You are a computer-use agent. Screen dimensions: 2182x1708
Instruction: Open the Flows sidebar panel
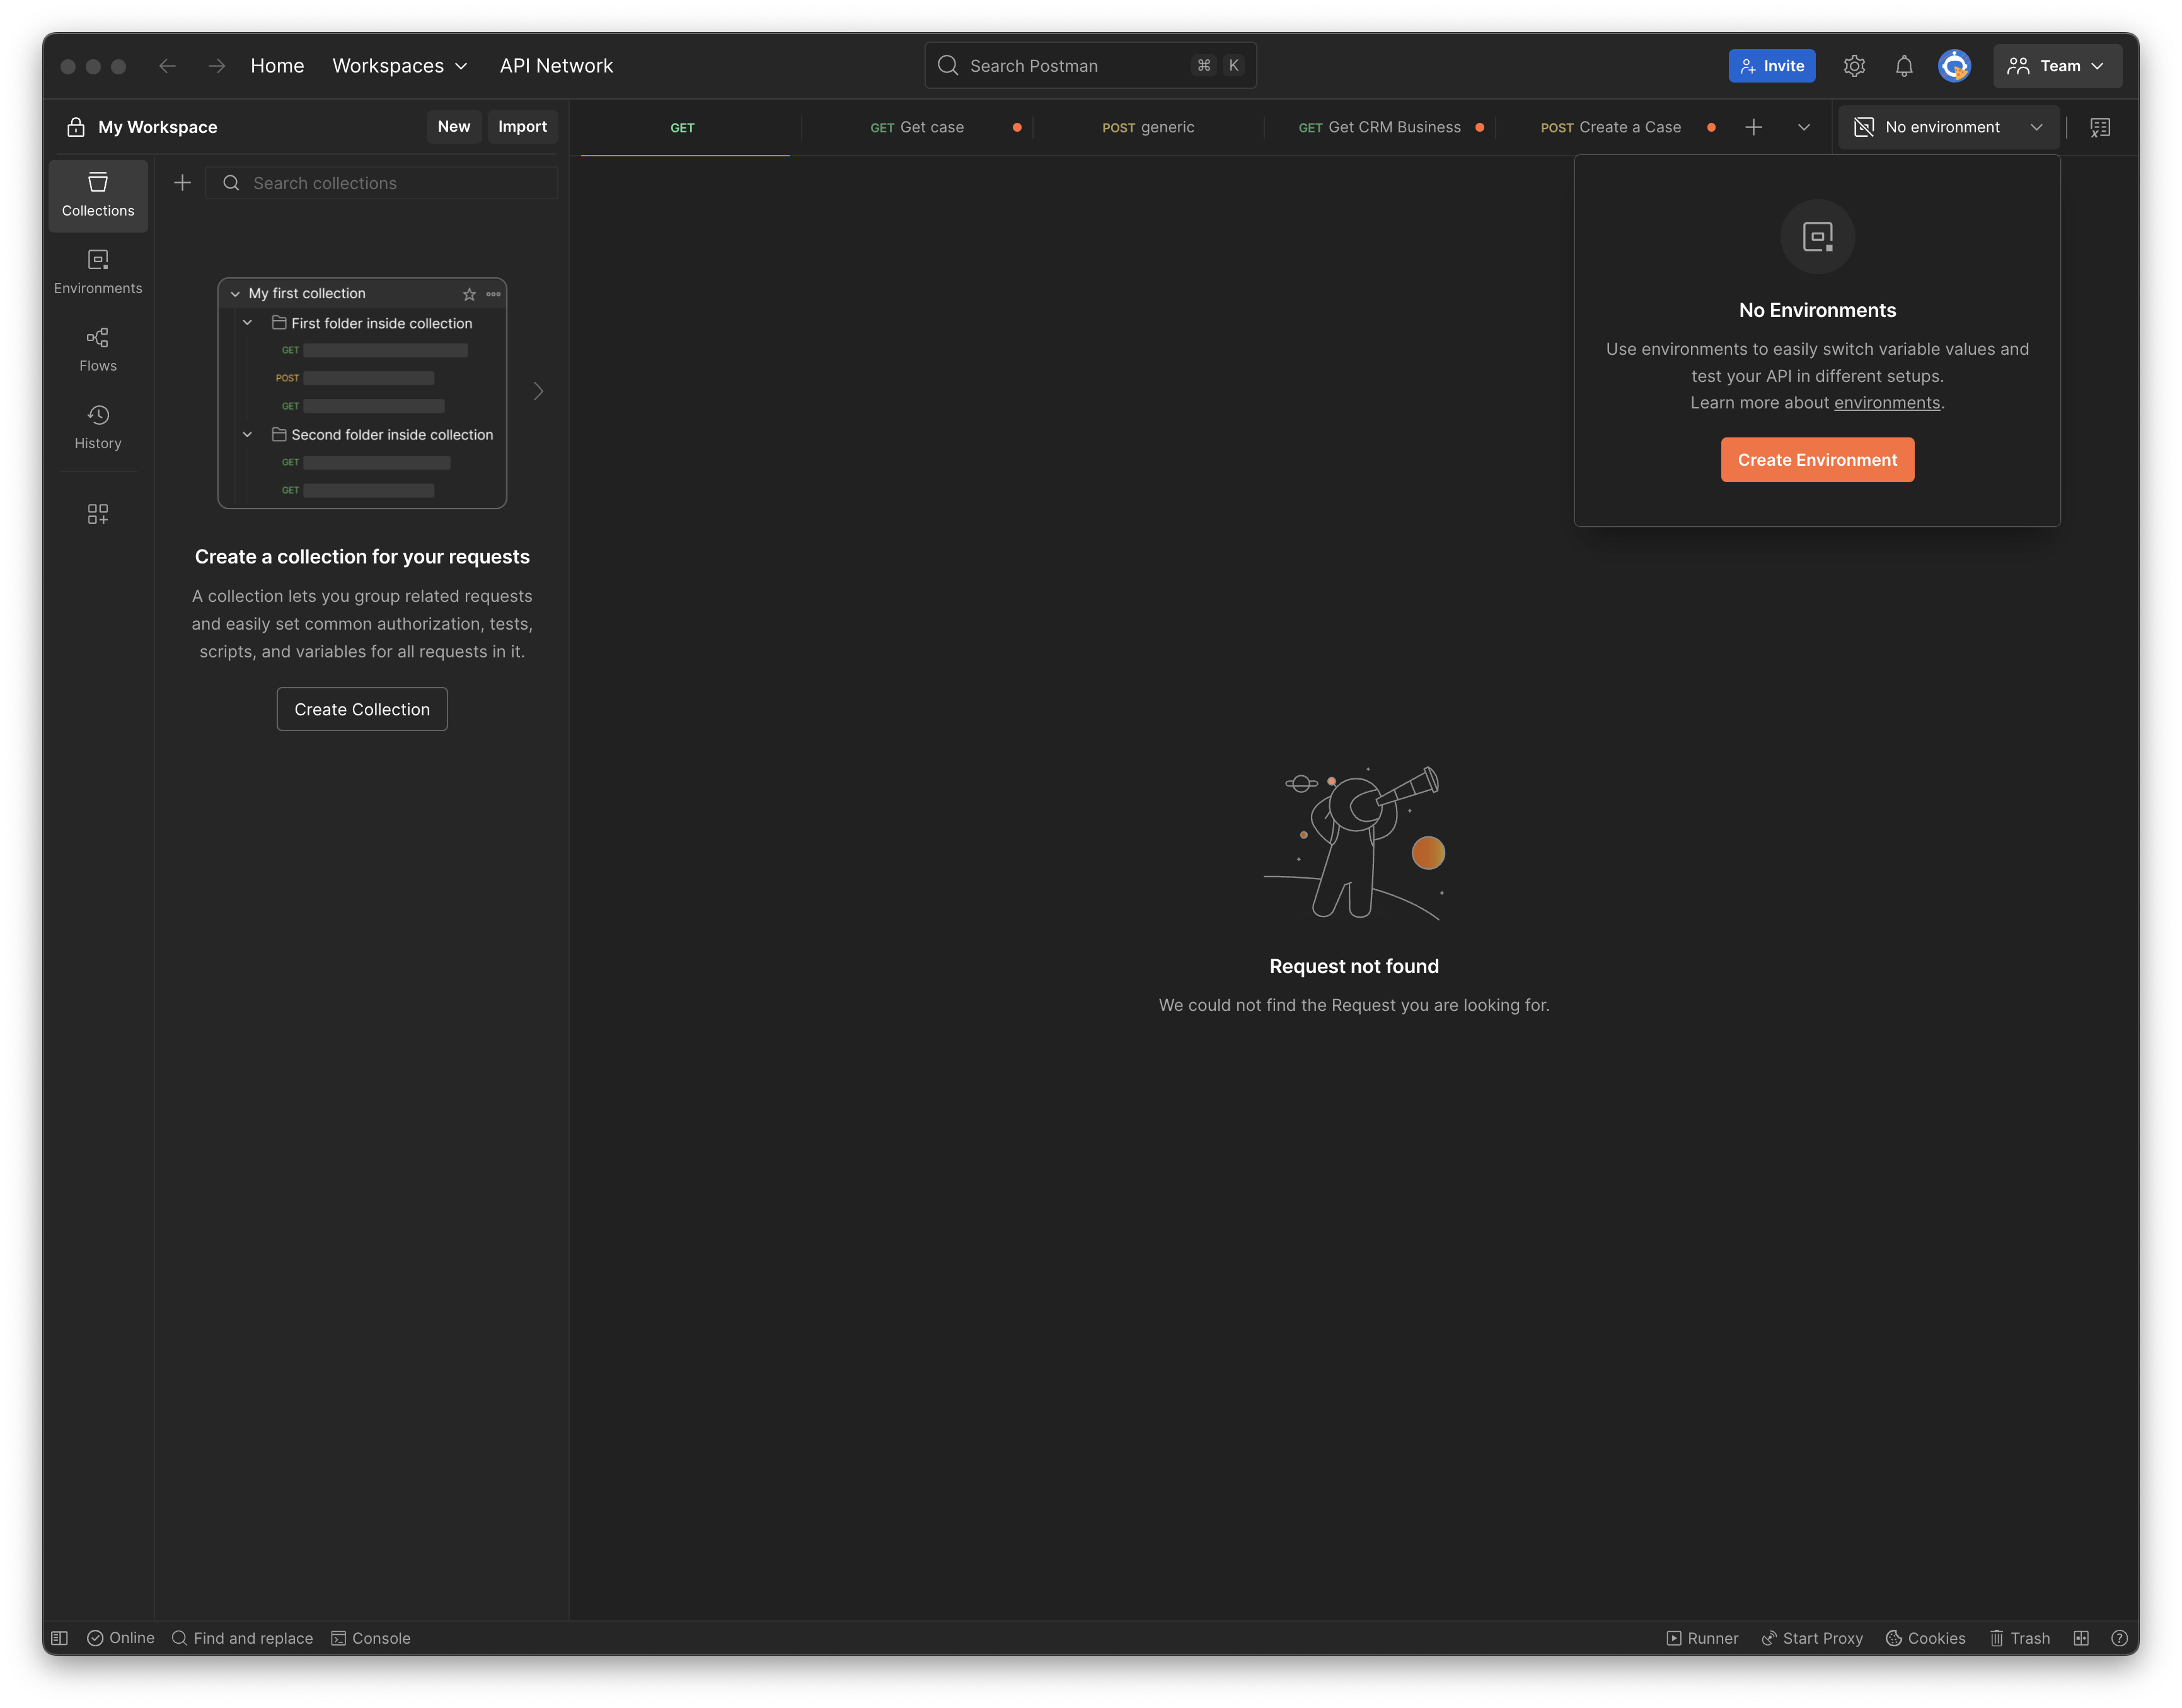(x=98, y=349)
